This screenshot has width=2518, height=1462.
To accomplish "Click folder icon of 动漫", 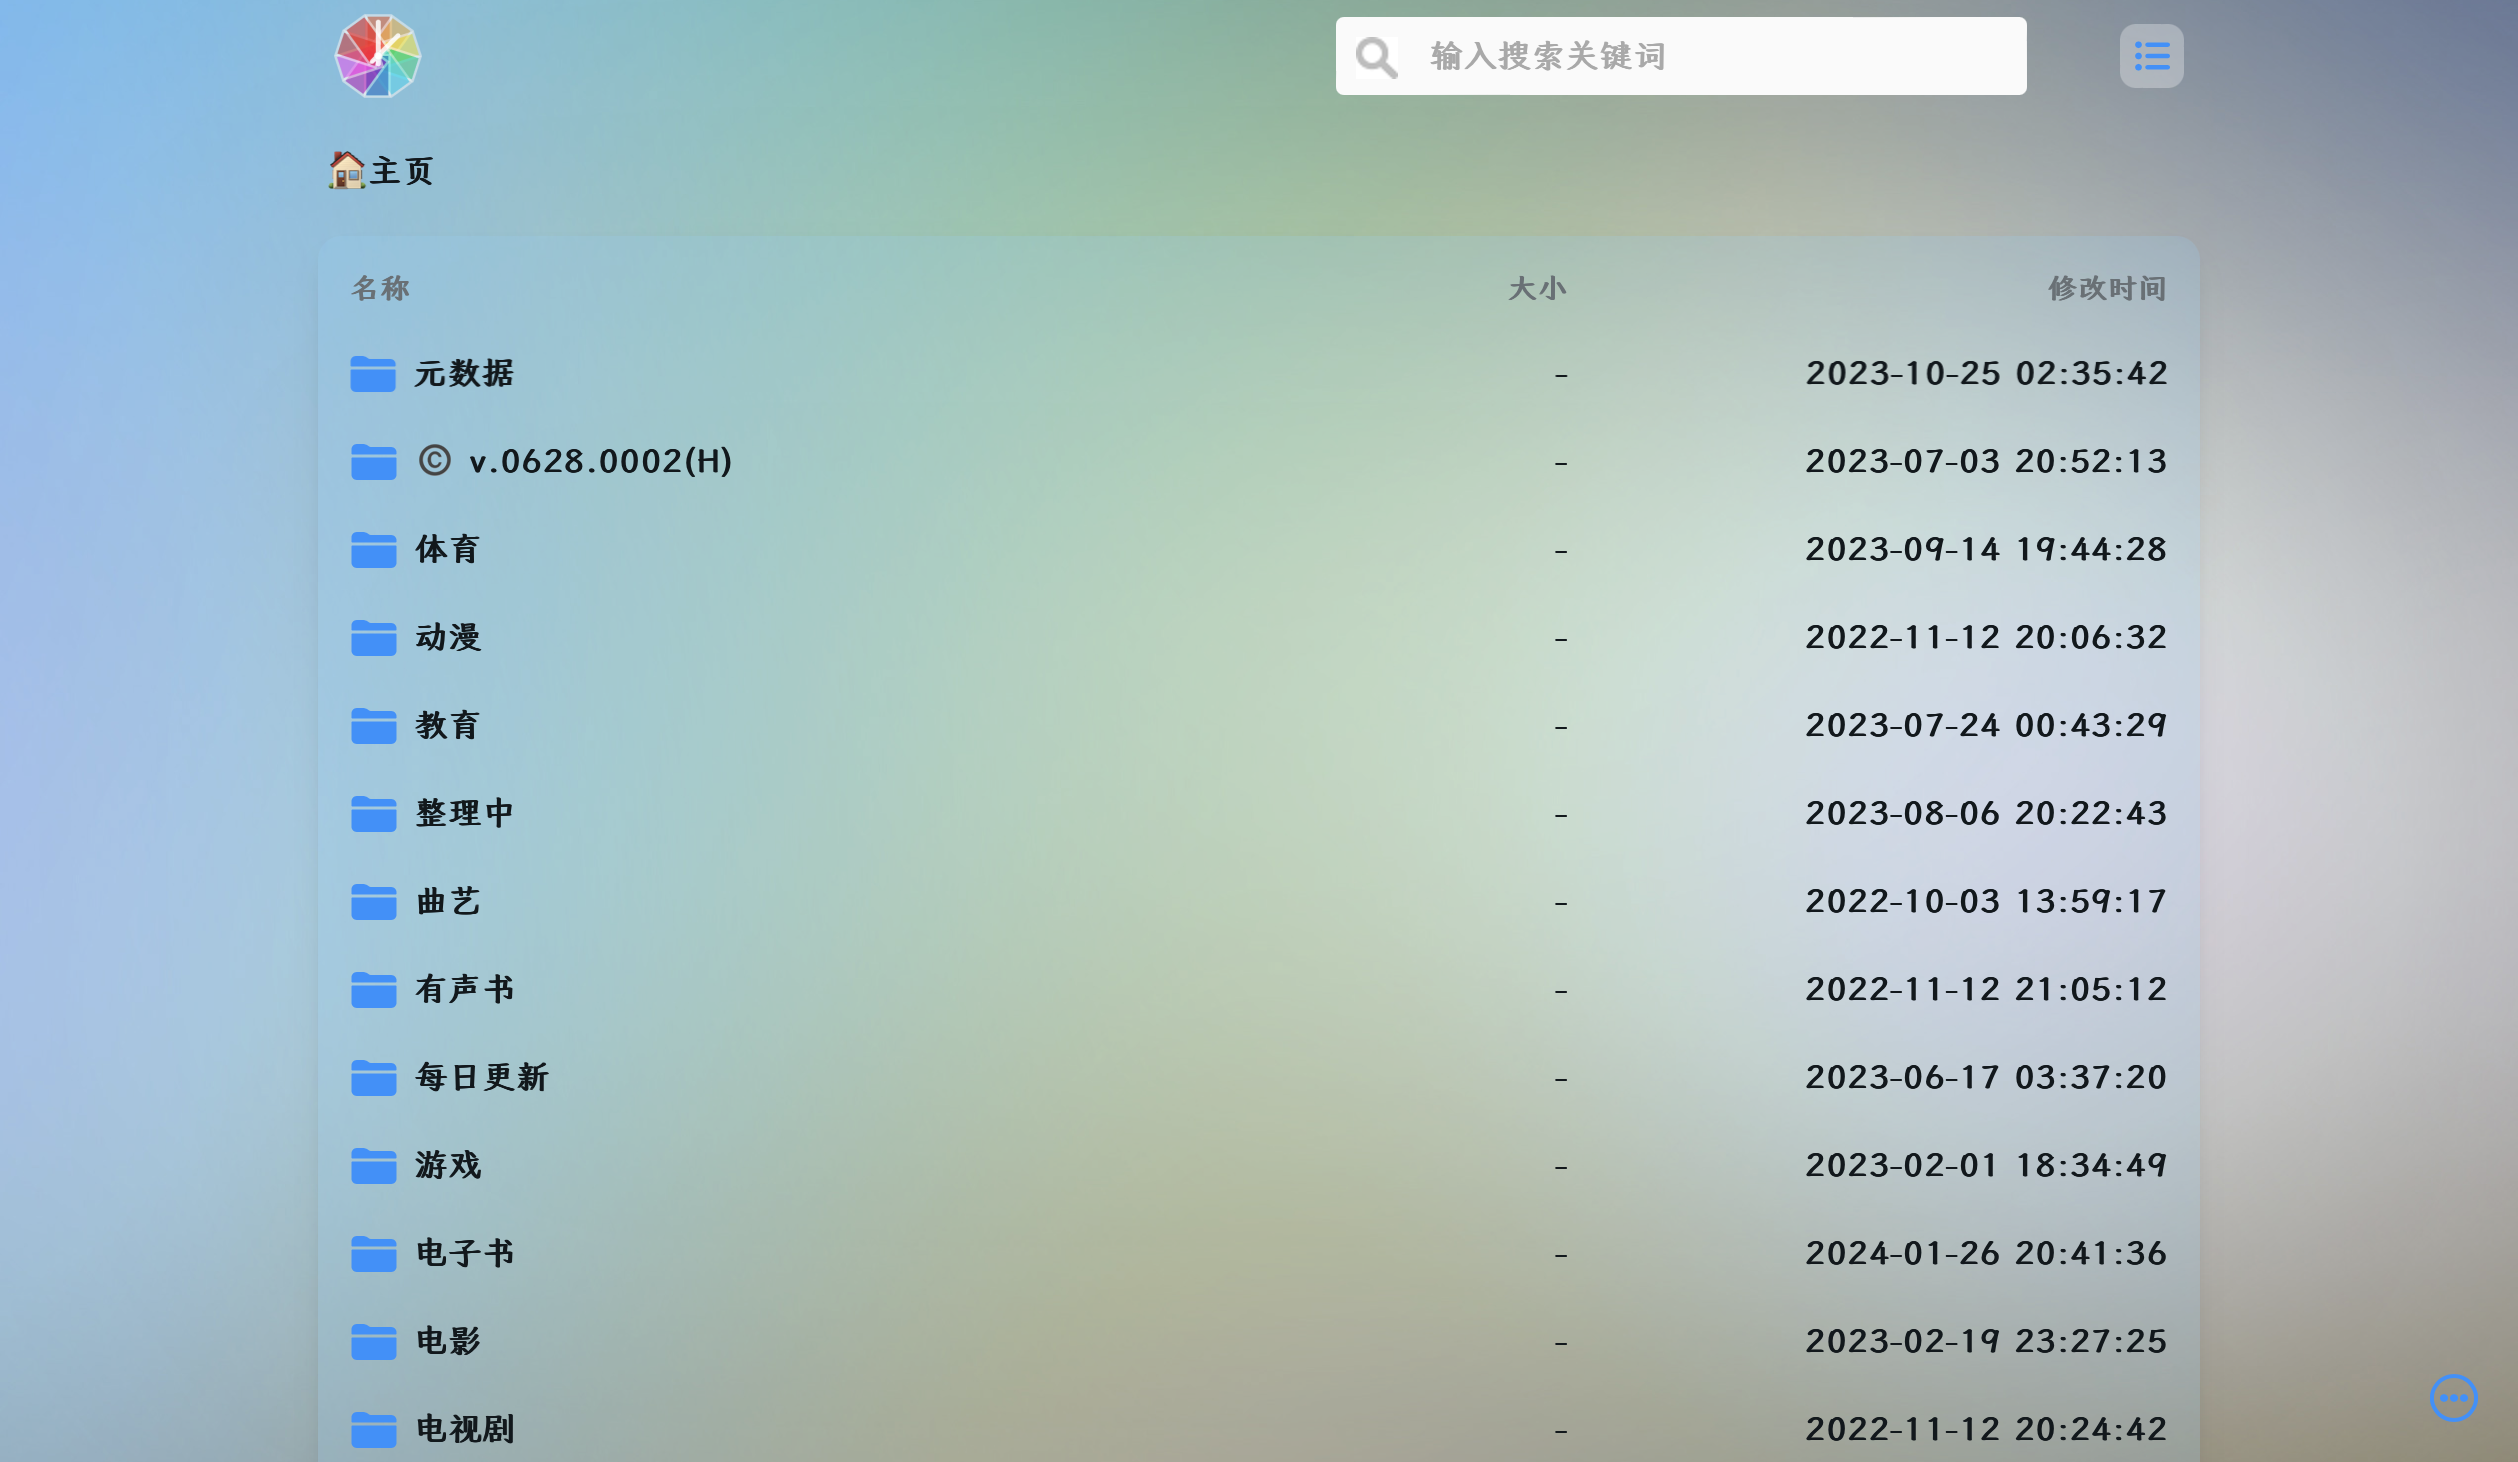I will coord(373,638).
